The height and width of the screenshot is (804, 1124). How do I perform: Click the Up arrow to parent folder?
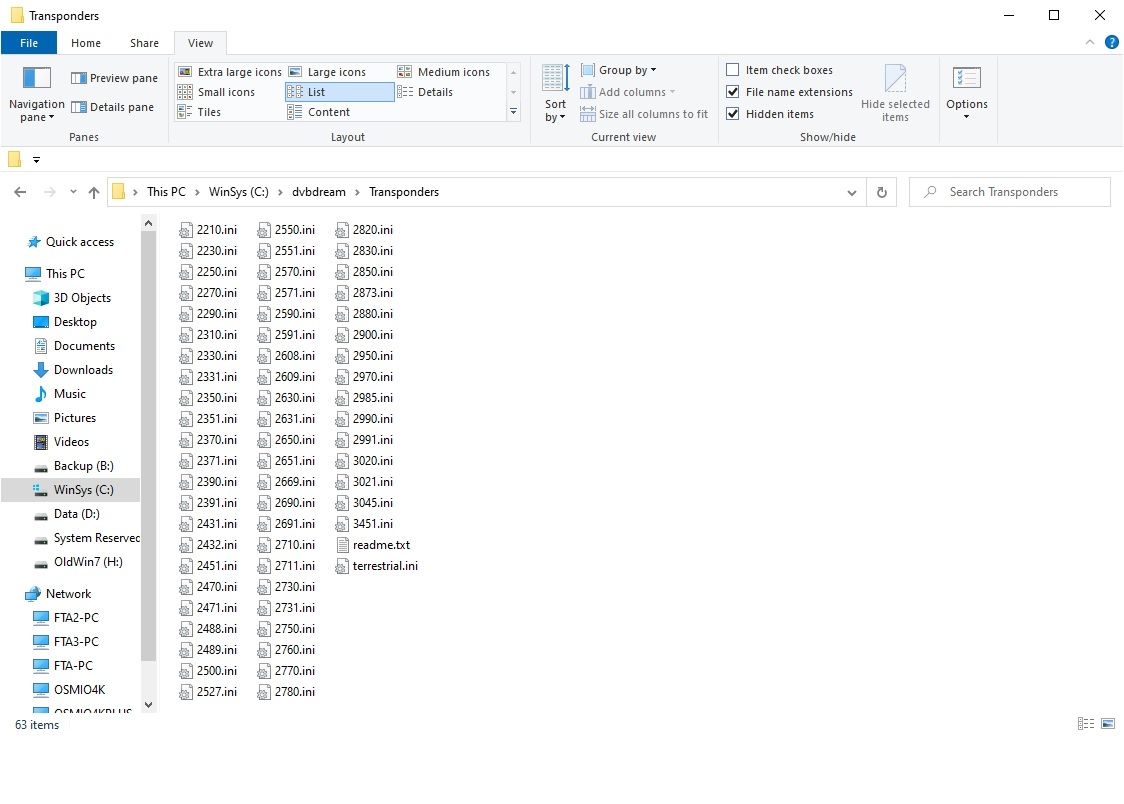94,192
